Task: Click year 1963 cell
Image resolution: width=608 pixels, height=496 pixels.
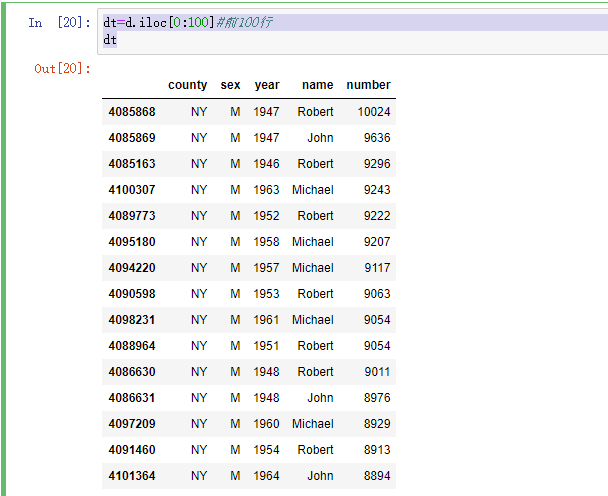Action: coord(266,190)
